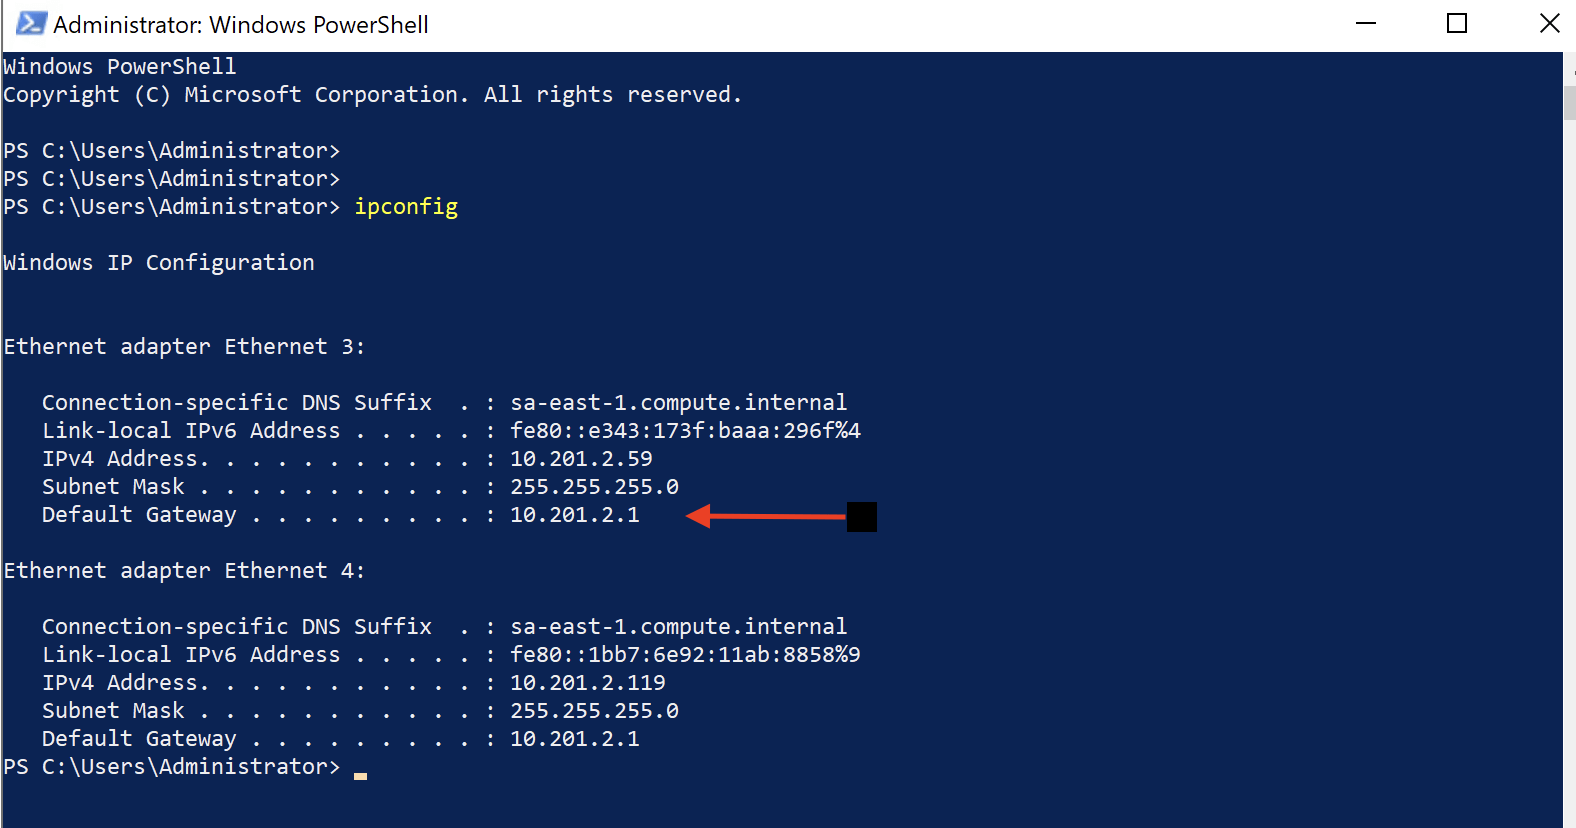Image resolution: width=1576 pixels, height=828 pixels.
Task: Click the PowerShell icon in title bar
Action: 31,24
